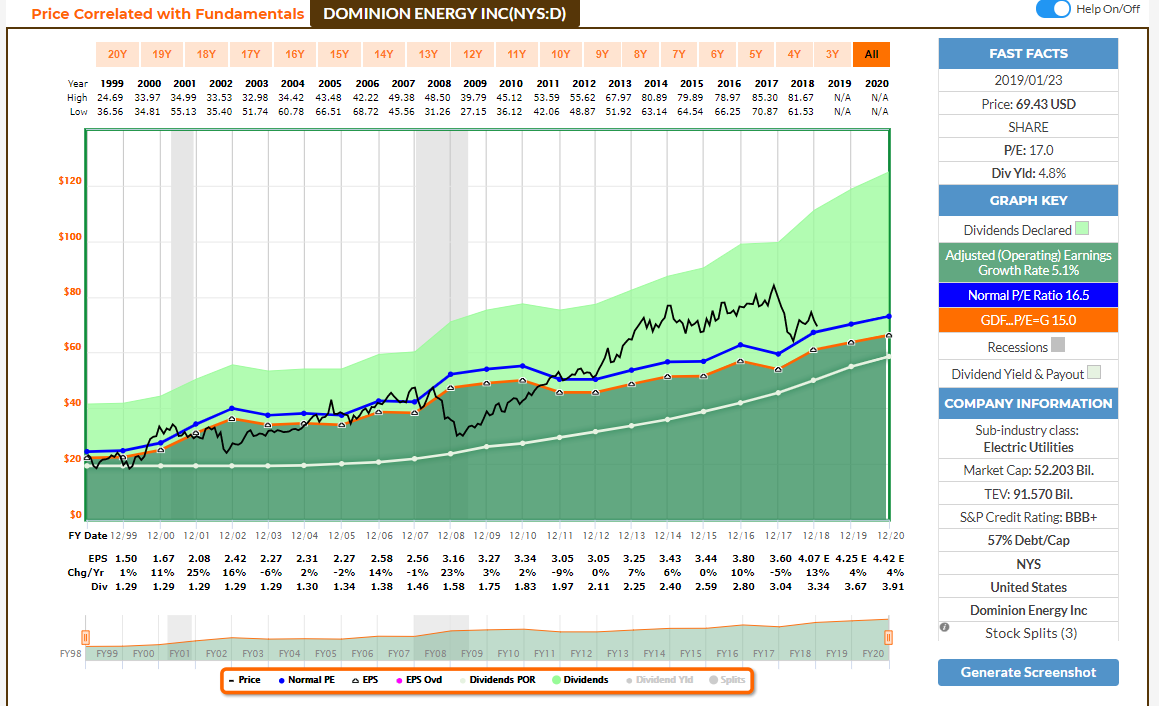Viewport: 1159px width, 706px height.
Task: Grab the right range slider handle
Action: 888,637
